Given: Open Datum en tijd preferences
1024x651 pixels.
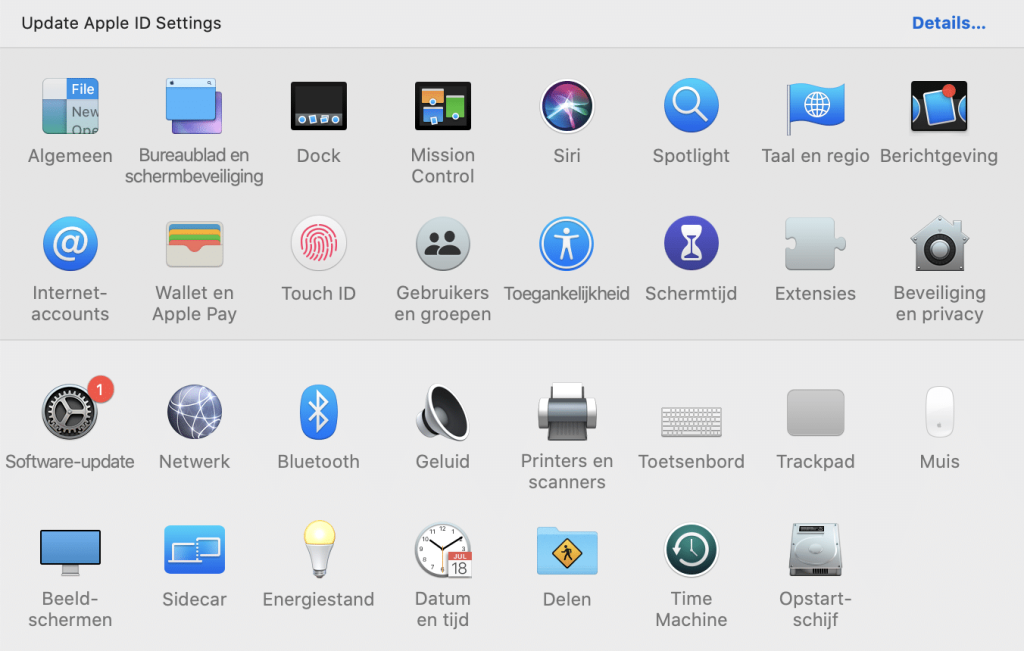Looking at the screenshot, I should coord(443,550).
